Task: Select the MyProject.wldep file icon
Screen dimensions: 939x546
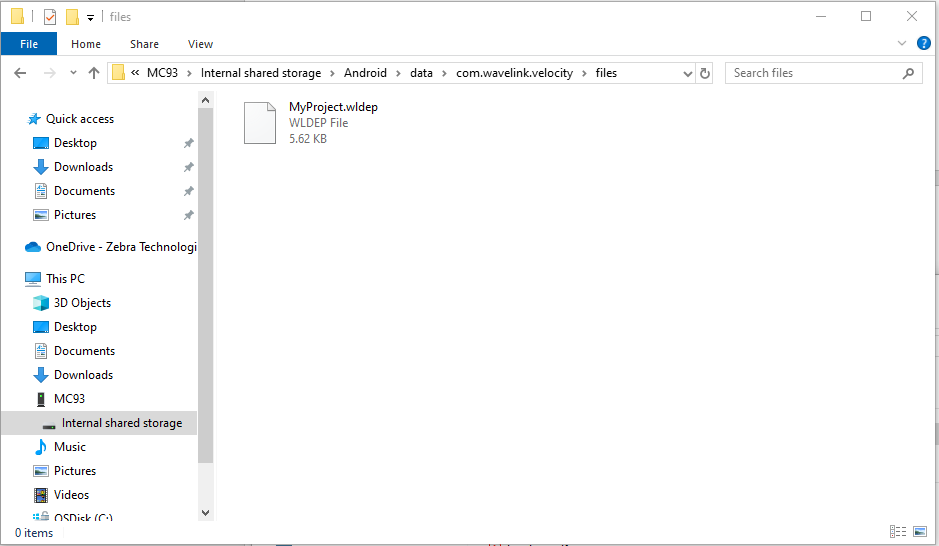Action: pos(260,123)
